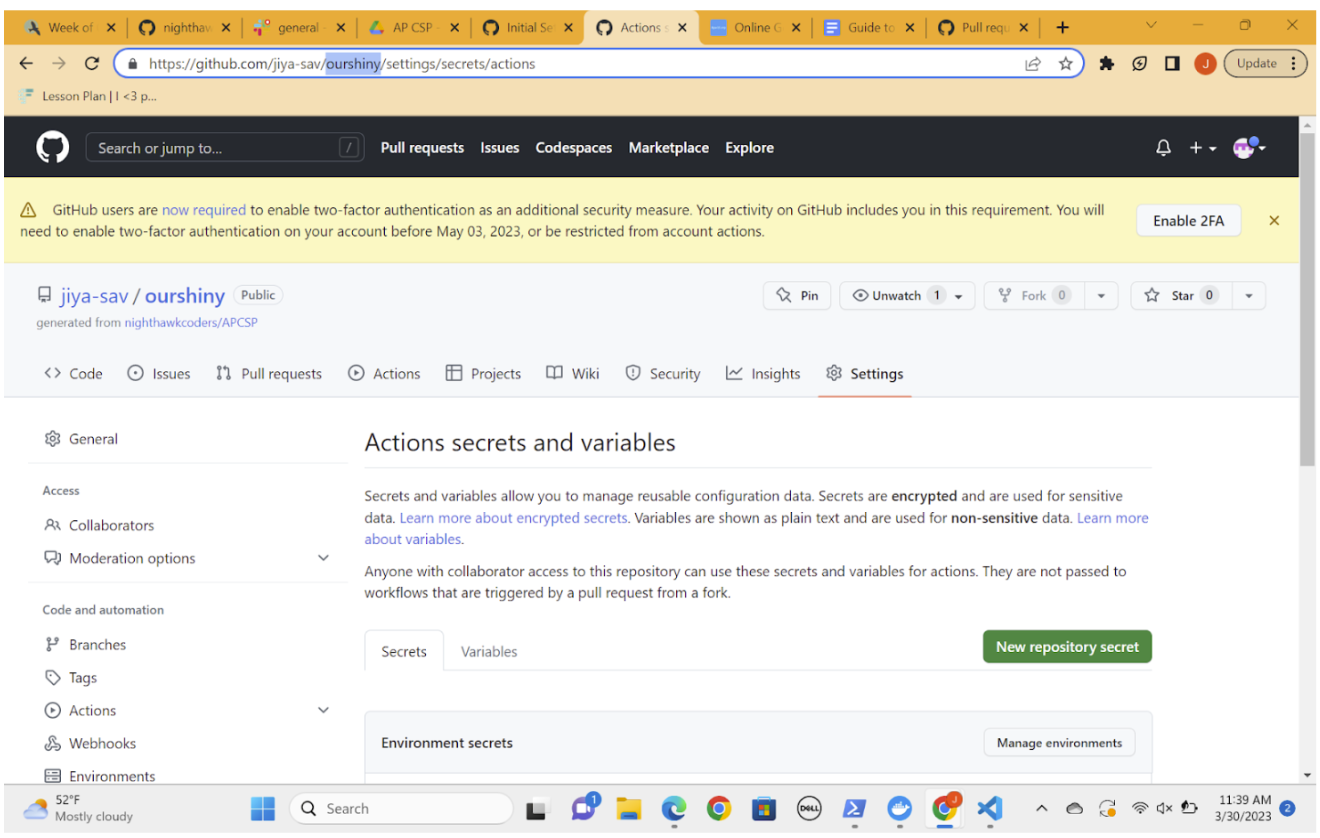Open the Windows Start button

coord(263,809)
